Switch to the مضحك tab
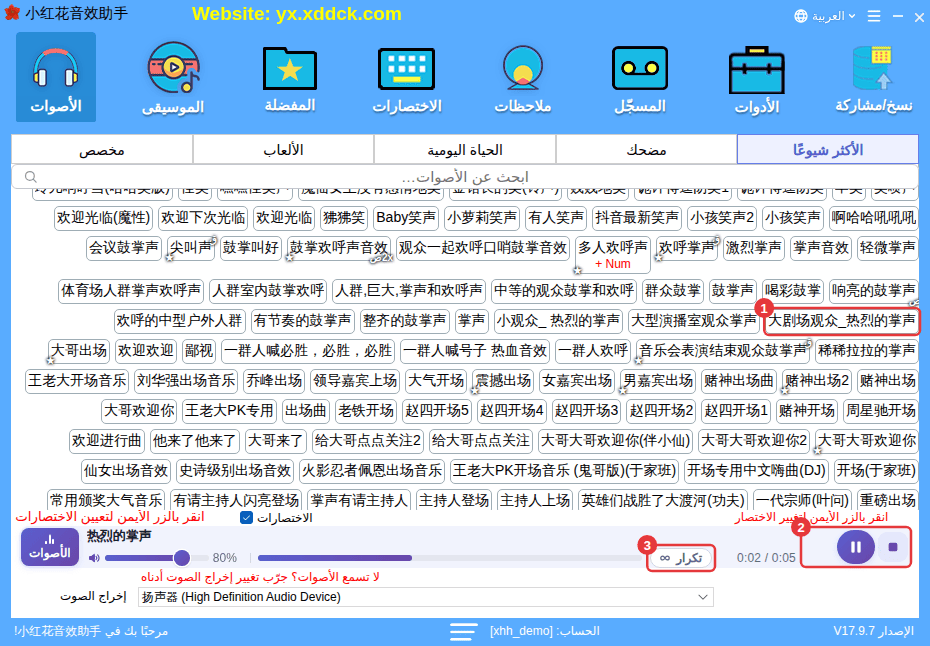The height and width of the screenshot is (646, 930). point(646,149)
